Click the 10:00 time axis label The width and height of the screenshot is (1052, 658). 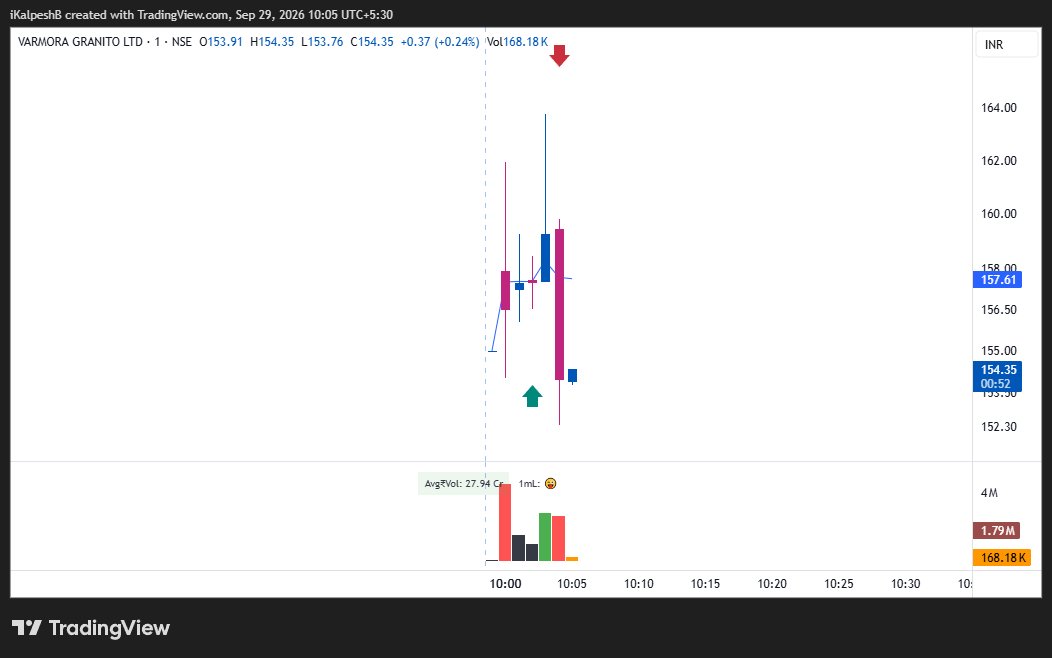[505, 584]
